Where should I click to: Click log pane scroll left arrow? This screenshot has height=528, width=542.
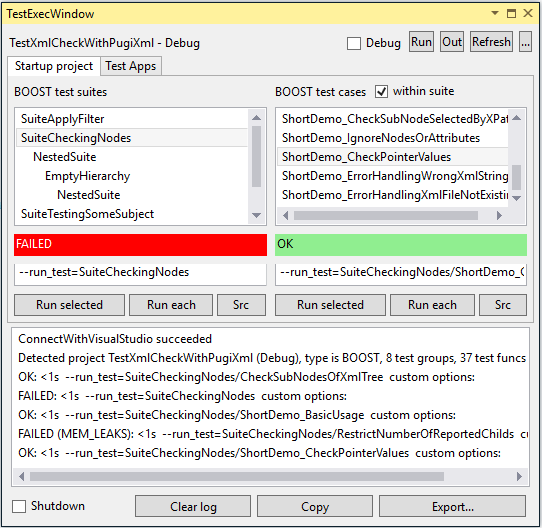click(x=21, y=476)
